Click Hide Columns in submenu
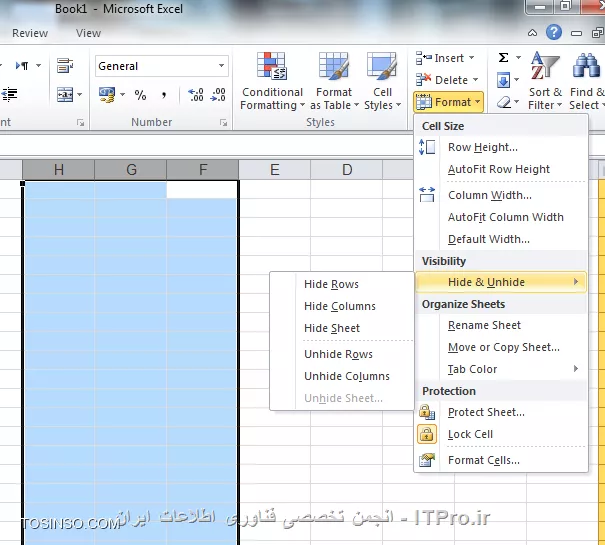Viewport: 605px width, 545px height. point(342,306)
